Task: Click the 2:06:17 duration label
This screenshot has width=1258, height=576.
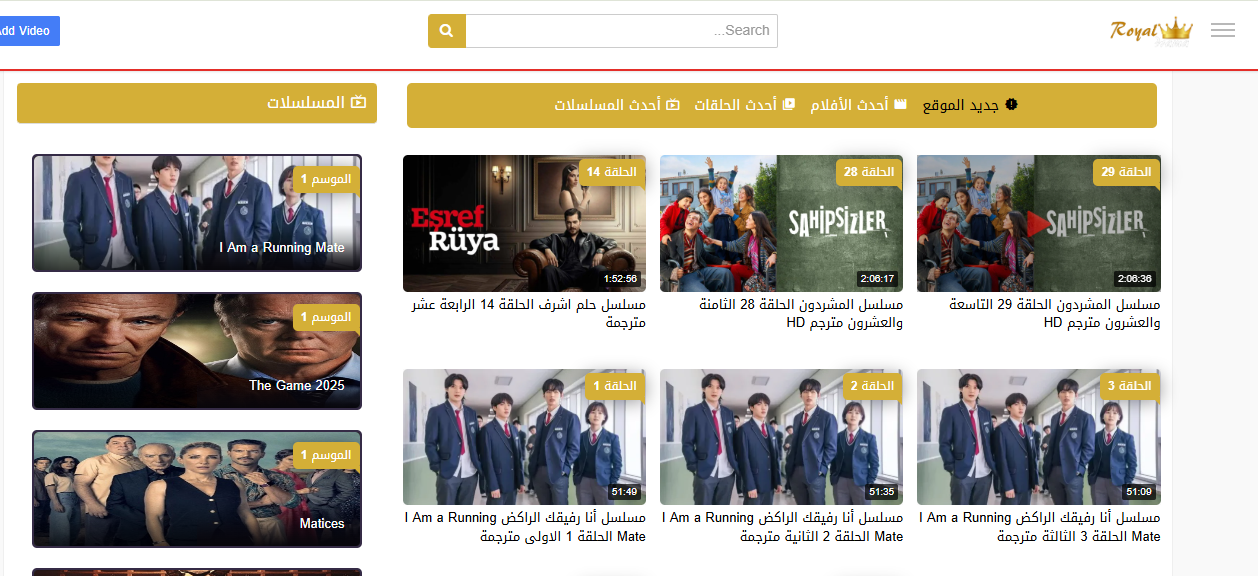Action: tap(878, 279)
